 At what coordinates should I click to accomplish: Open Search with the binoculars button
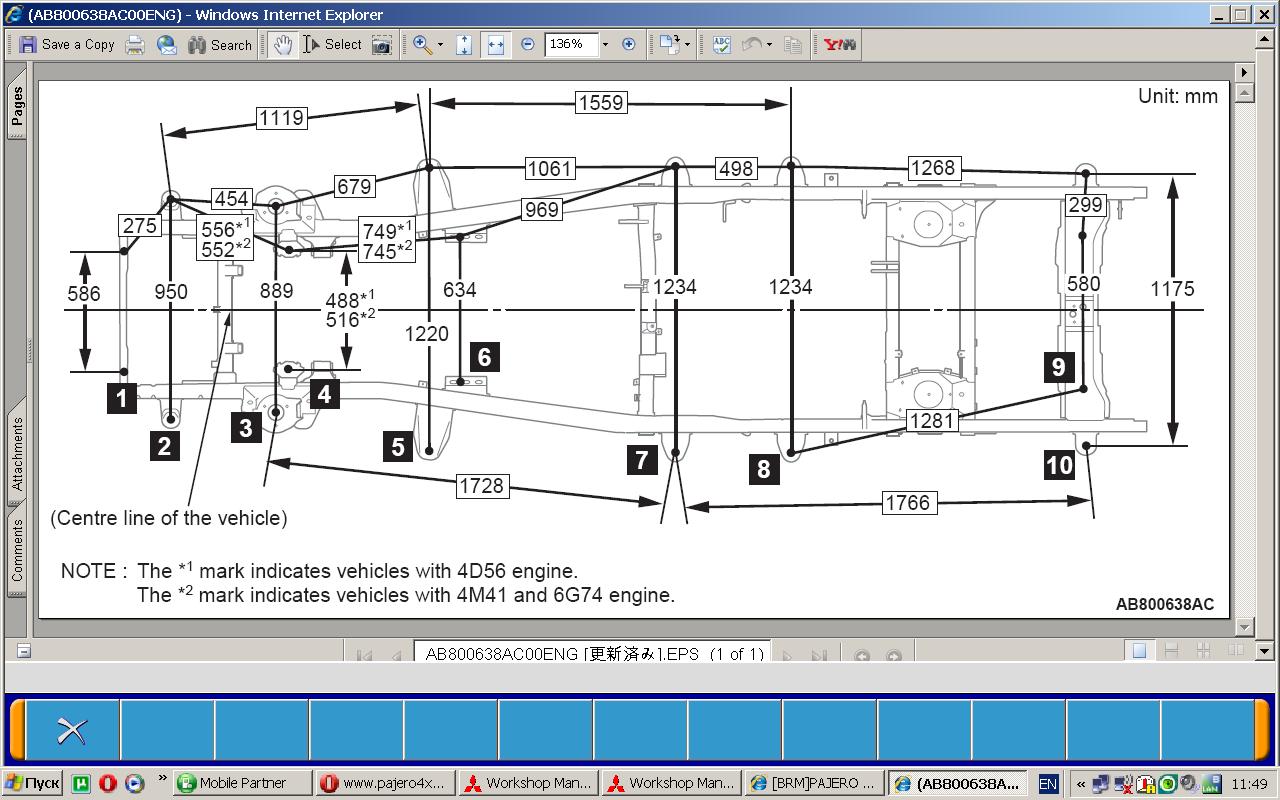pyautogui.click(x=220, y=44)
